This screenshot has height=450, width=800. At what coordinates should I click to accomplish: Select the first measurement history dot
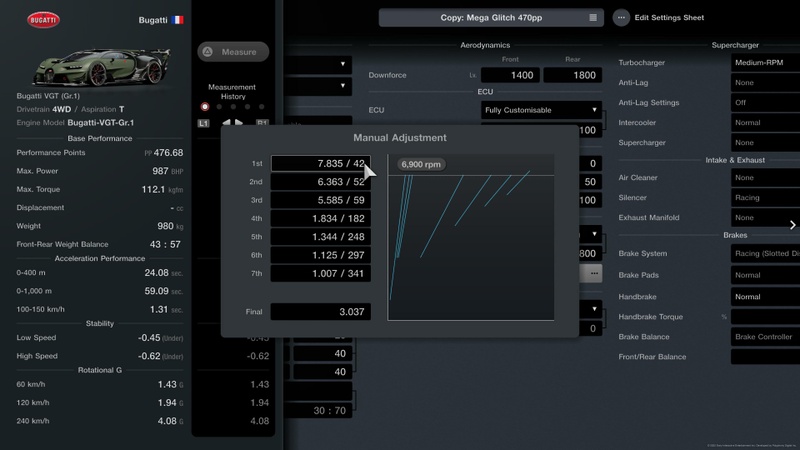[x=205, y=107]
